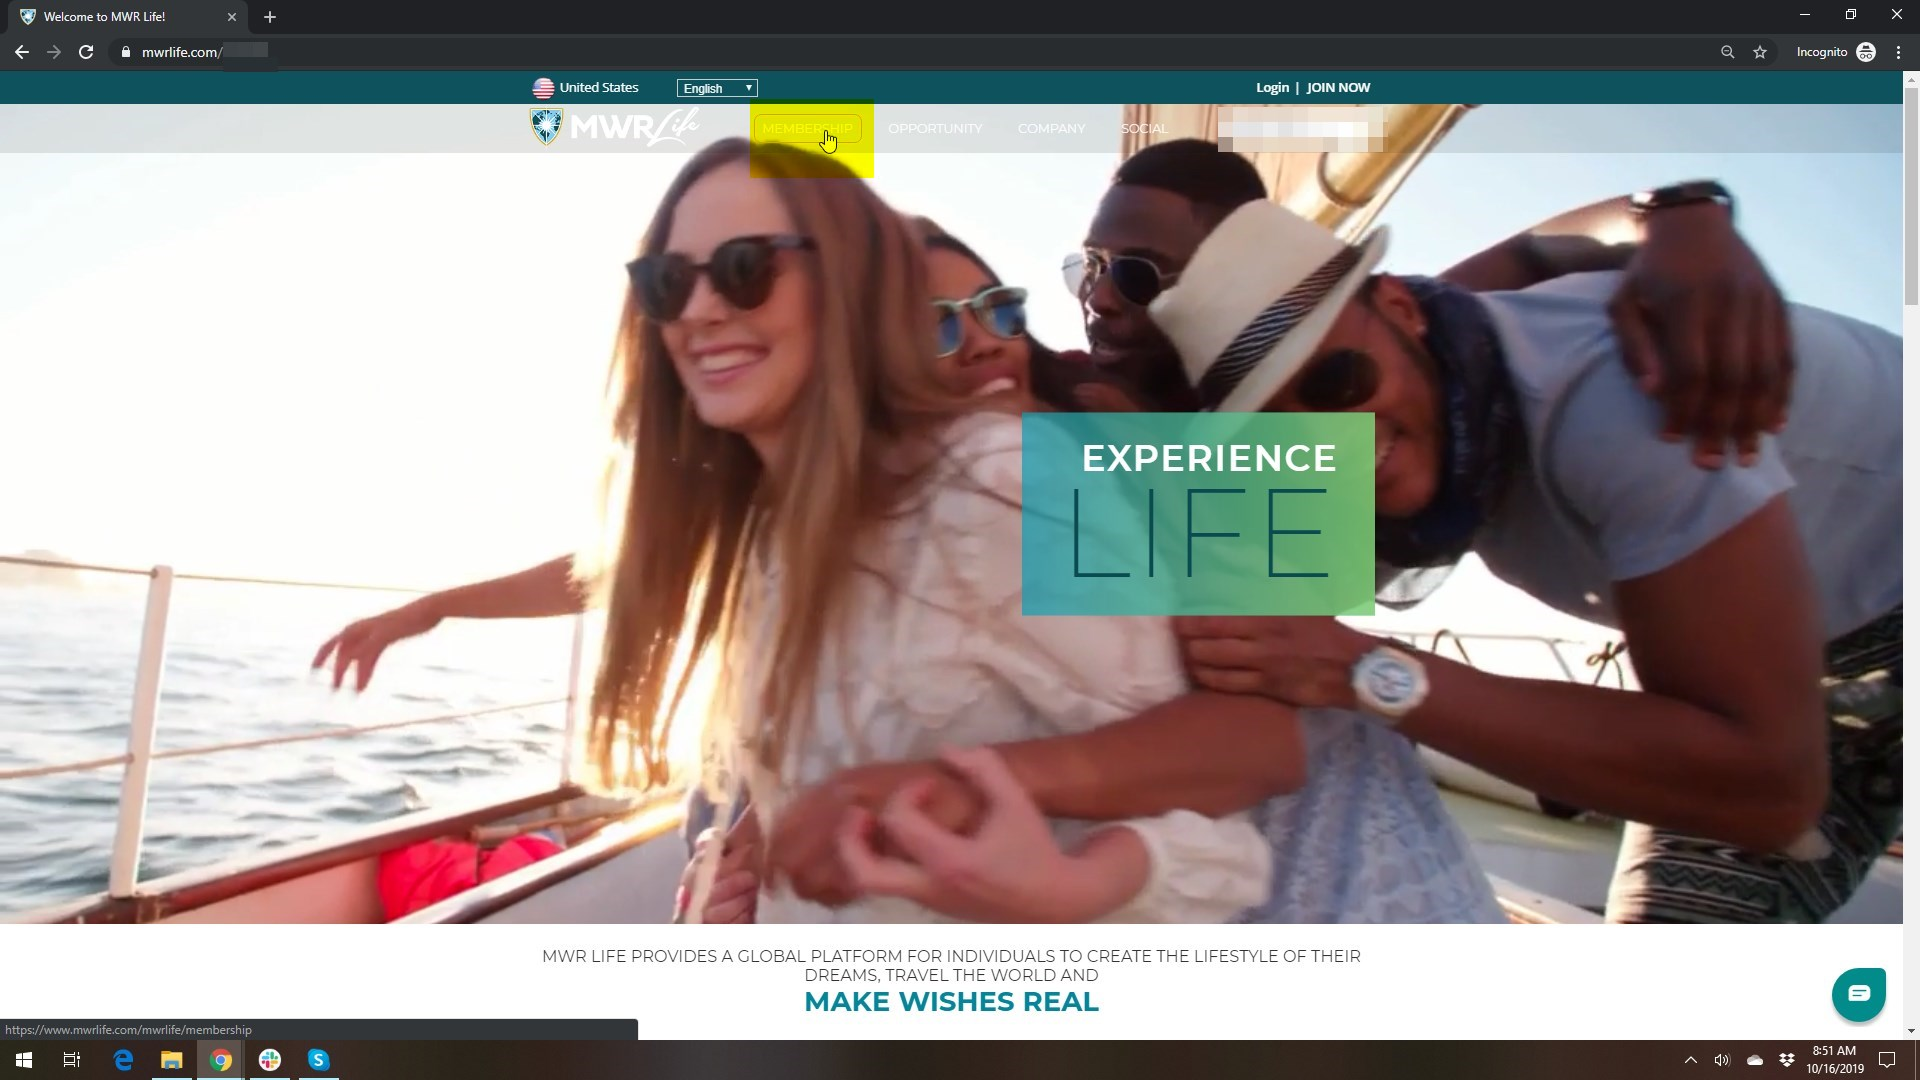Reload the page
The width and height of the screenshot is (1920, 1080).
(86, 52)
